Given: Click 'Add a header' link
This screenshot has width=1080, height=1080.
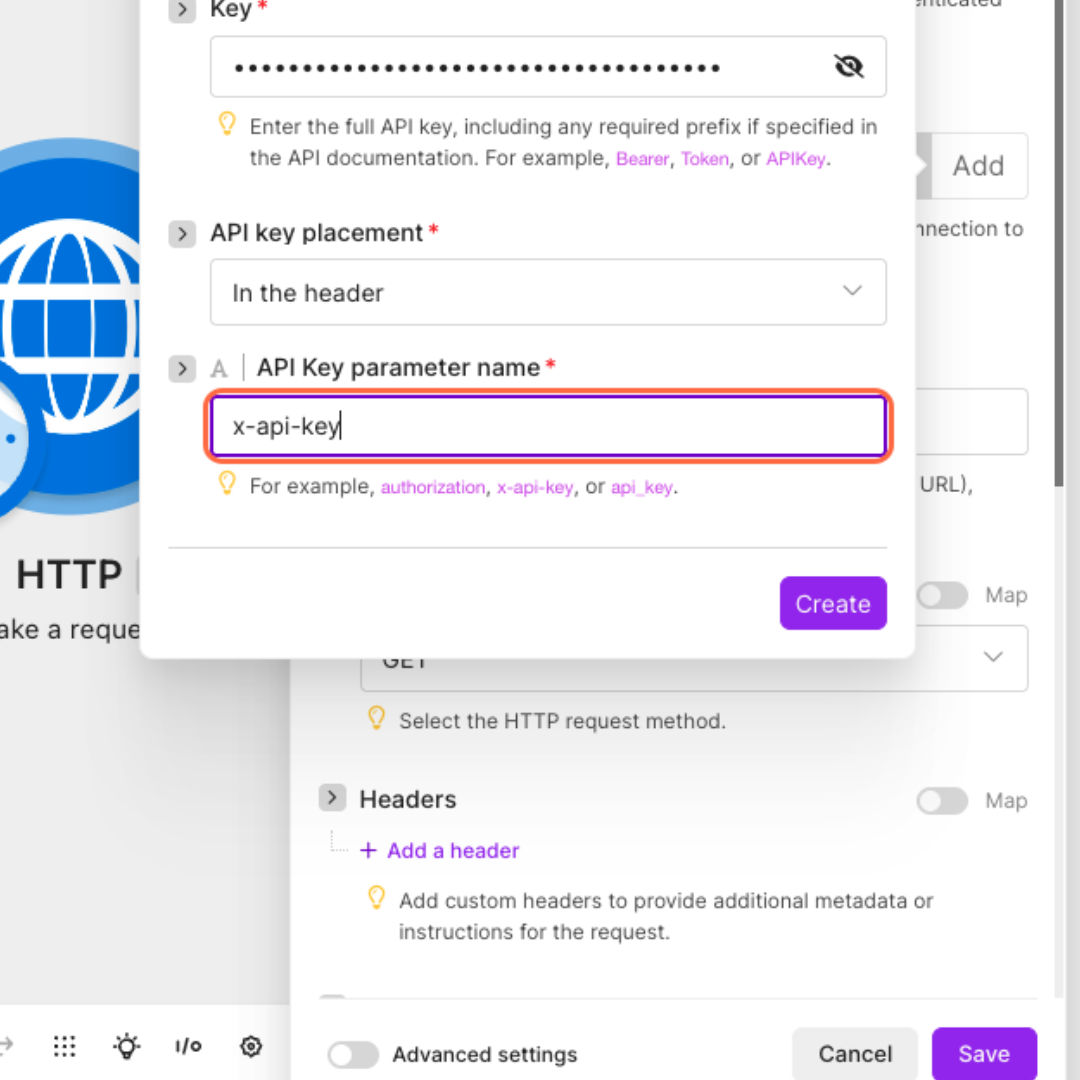Looking at the screenshot, I should point(439,851).
